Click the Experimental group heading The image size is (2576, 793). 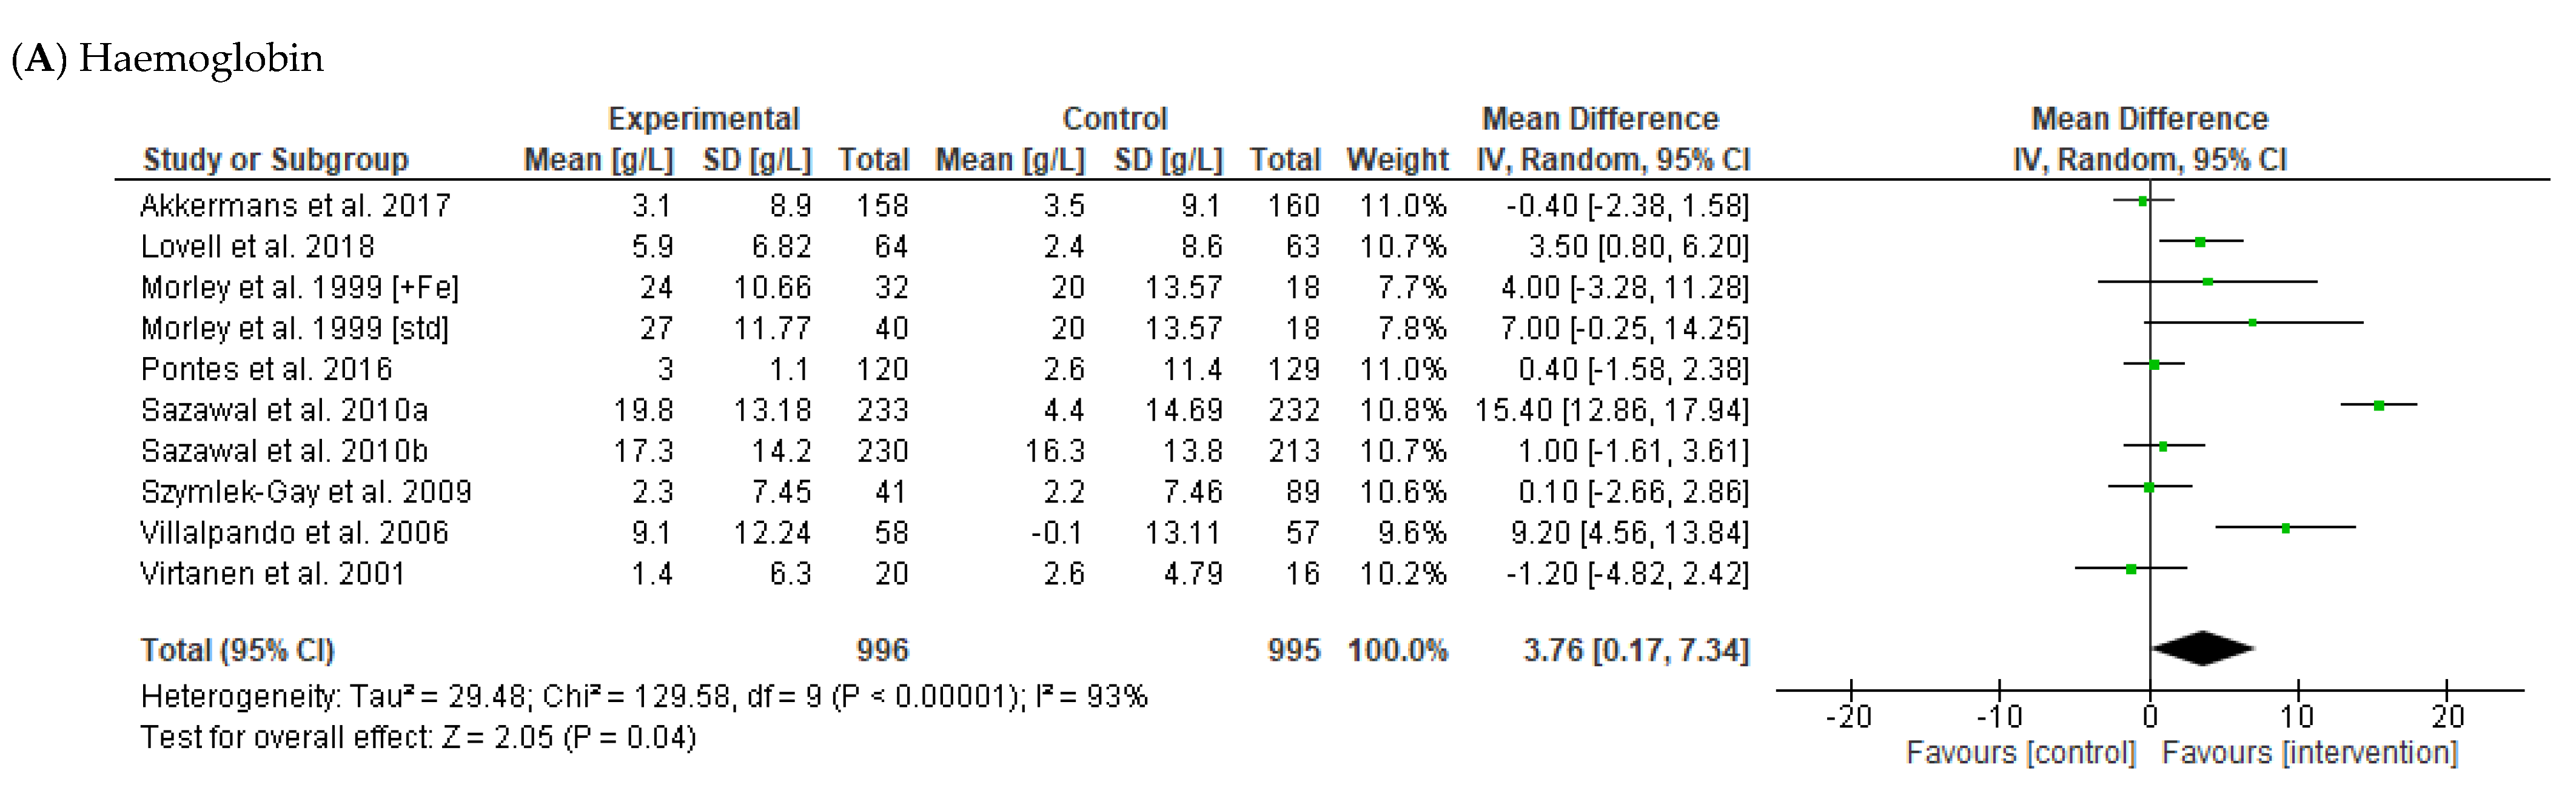pyautogui.click(x=704, y=119)
